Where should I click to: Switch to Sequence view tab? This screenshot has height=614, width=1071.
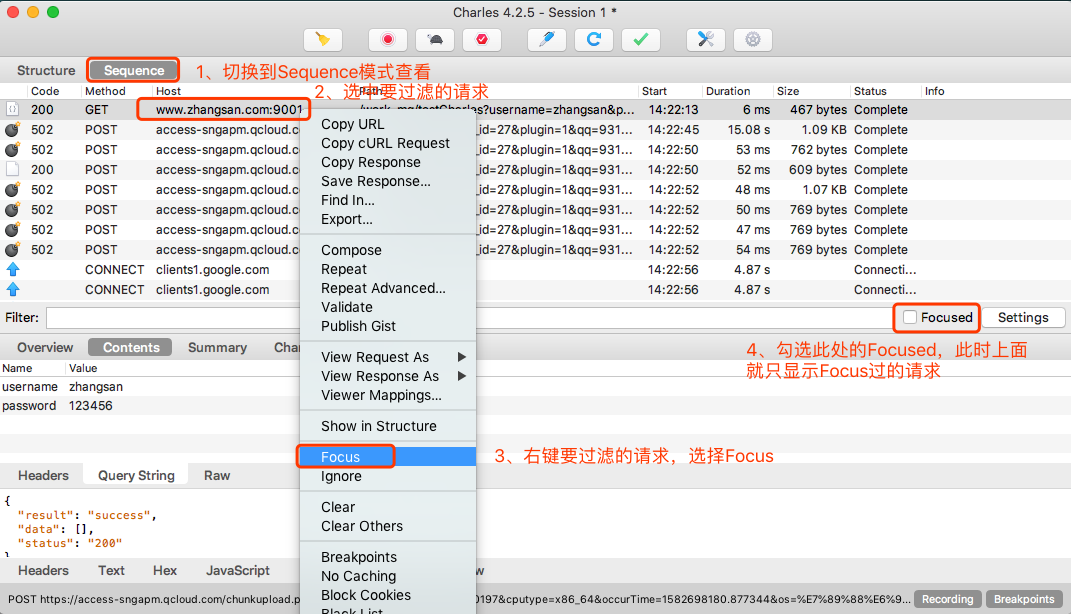[x=134, y=70]
